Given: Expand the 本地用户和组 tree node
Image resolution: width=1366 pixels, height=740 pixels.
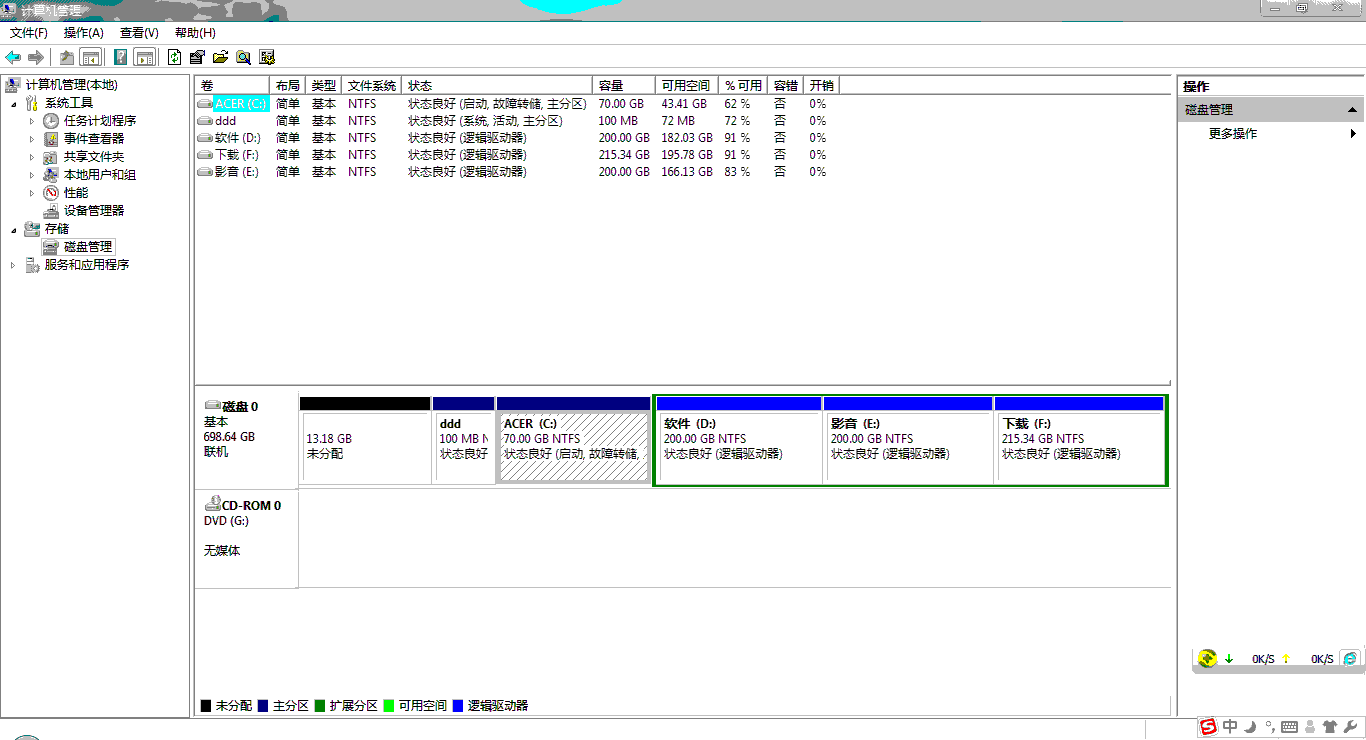Looking at the screenshot, I should (x=32, y=175).
